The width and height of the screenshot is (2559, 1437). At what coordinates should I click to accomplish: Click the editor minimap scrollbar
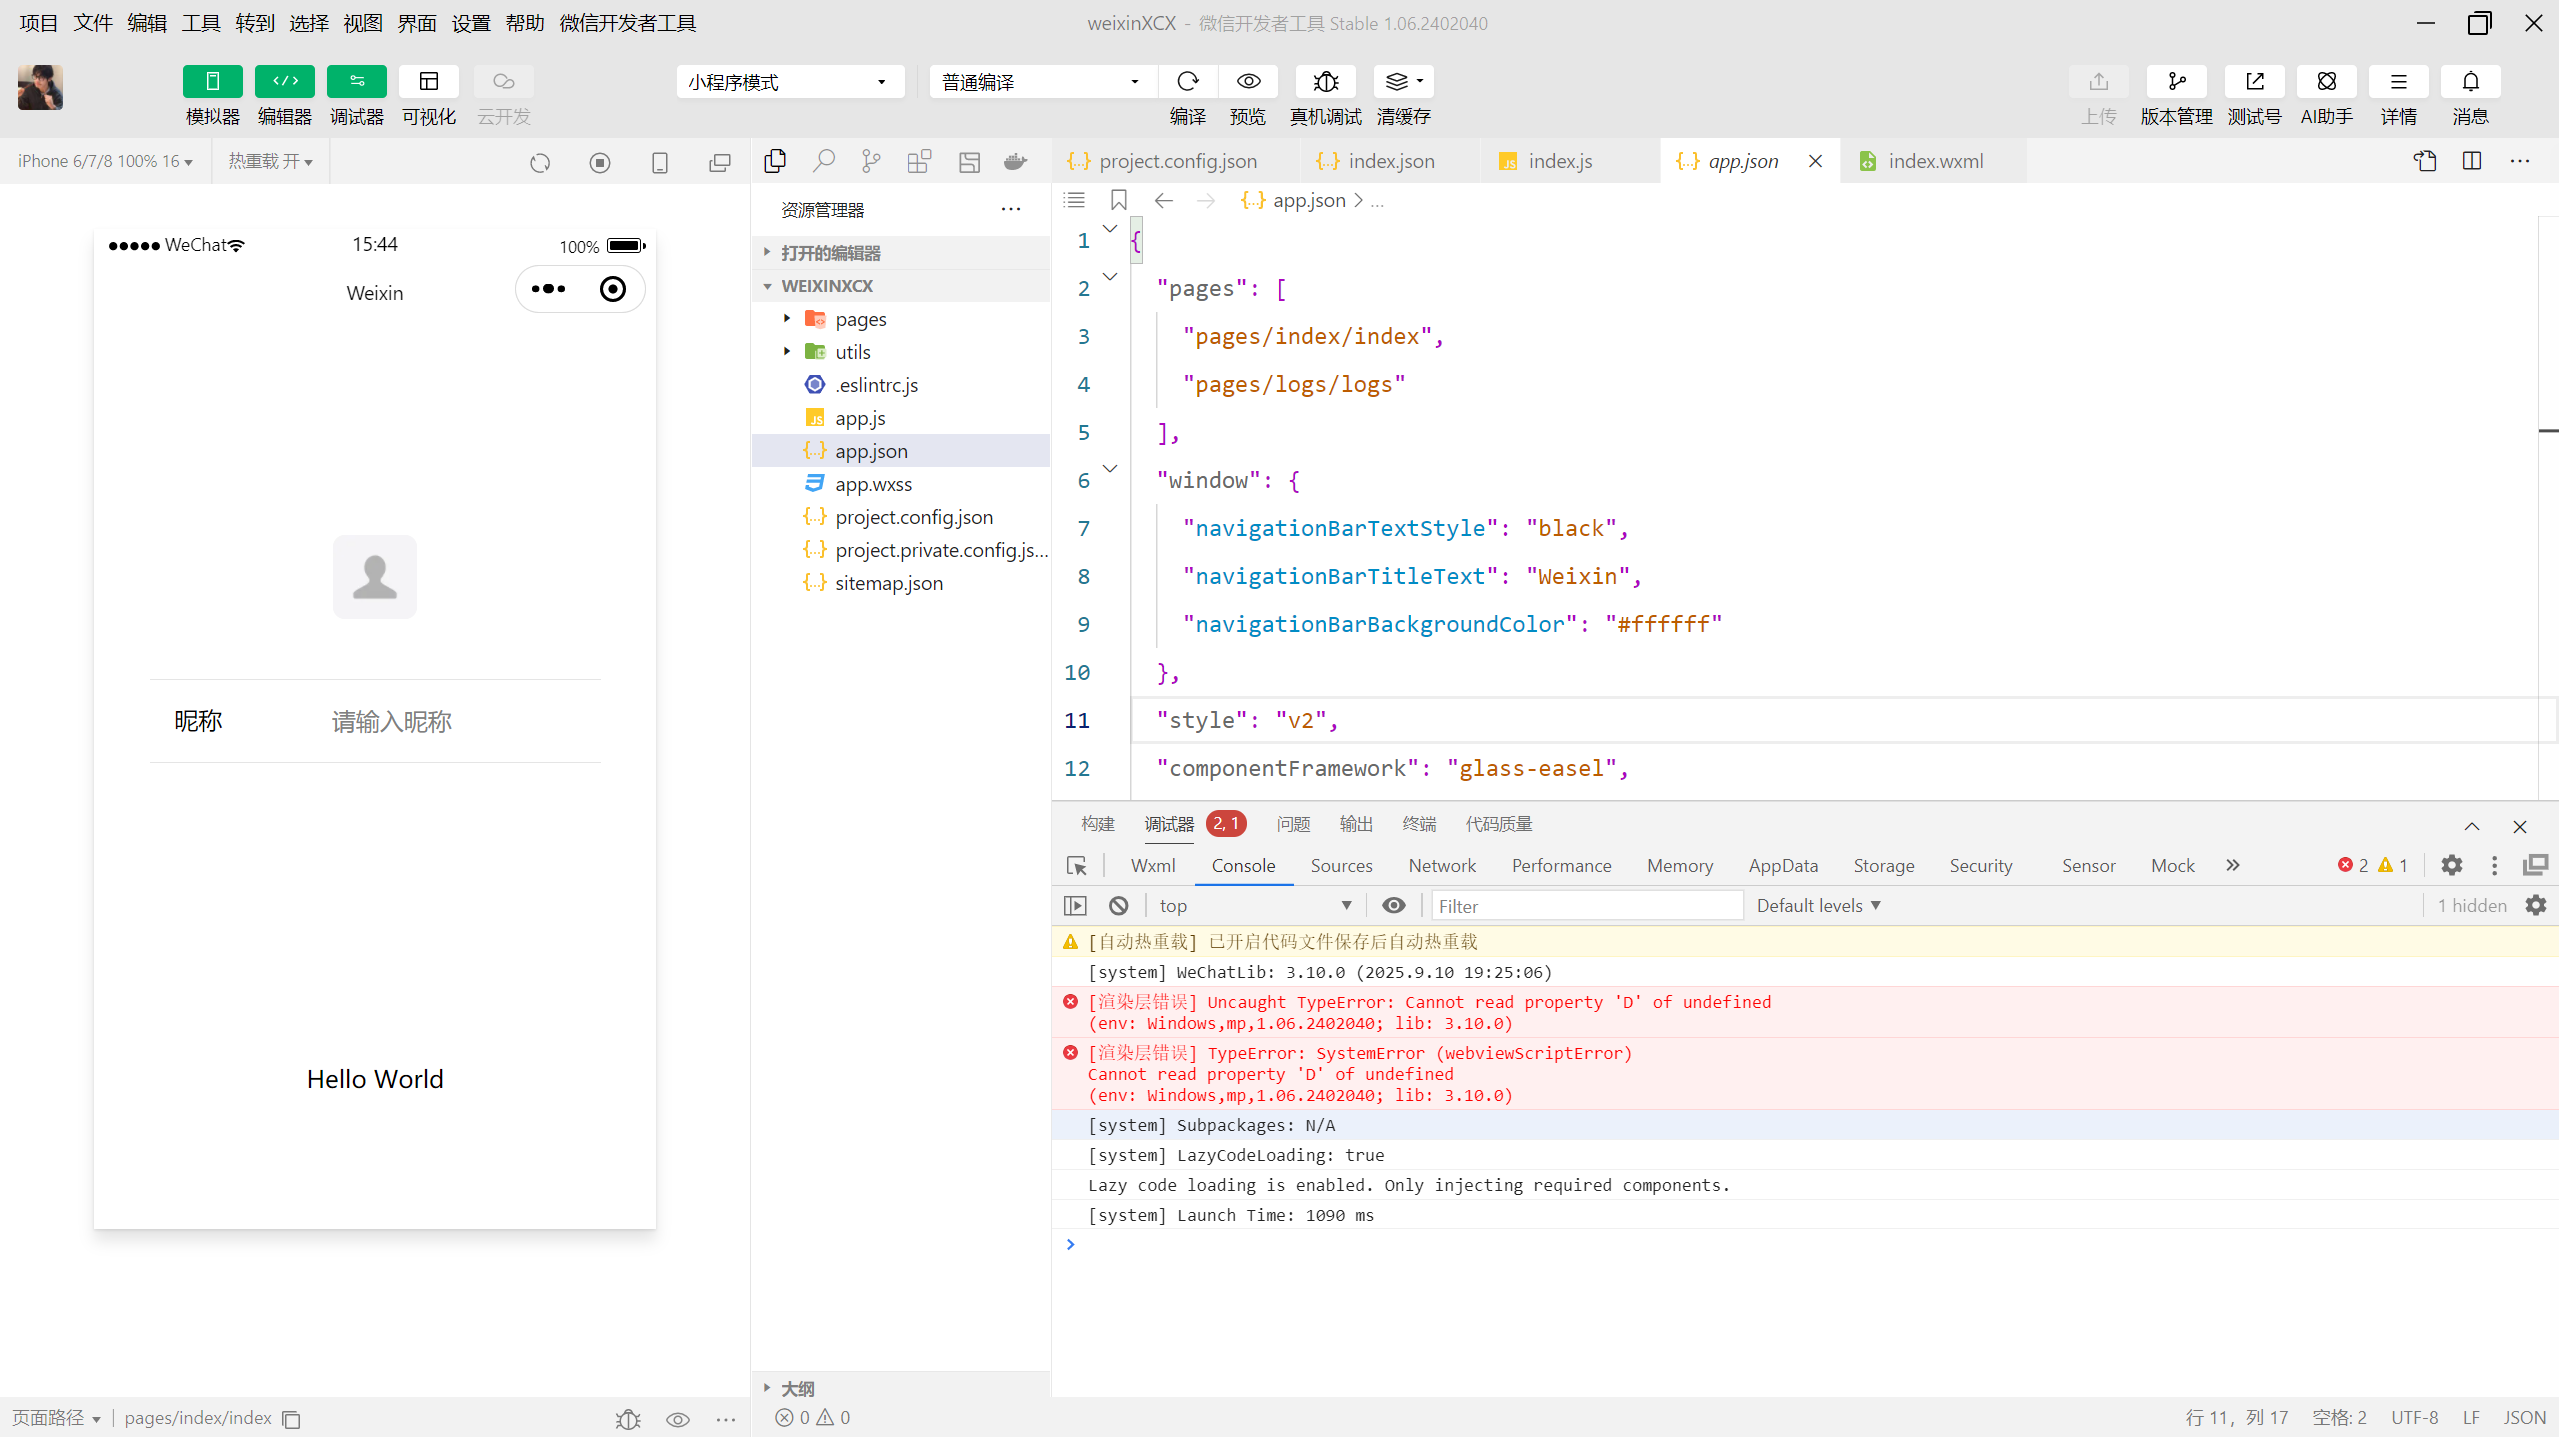[x=2548, y=431]
